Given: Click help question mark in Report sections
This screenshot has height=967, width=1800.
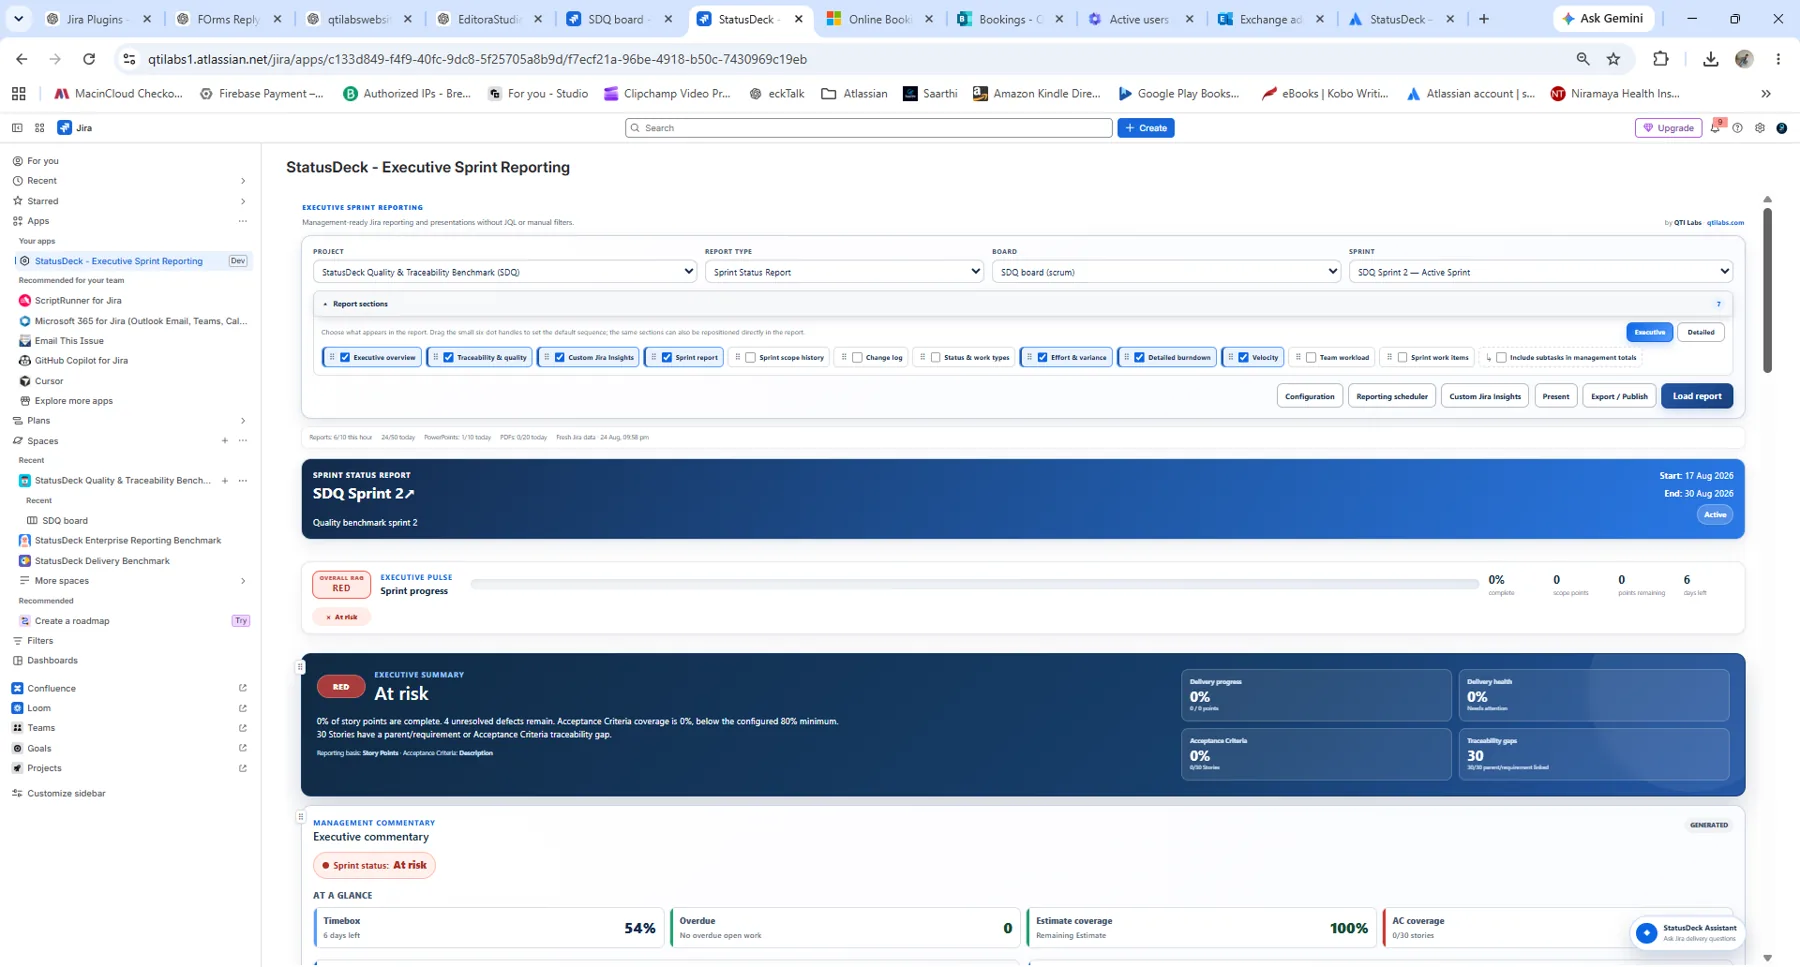Looking at the screenshot, I should point(1719,304).
